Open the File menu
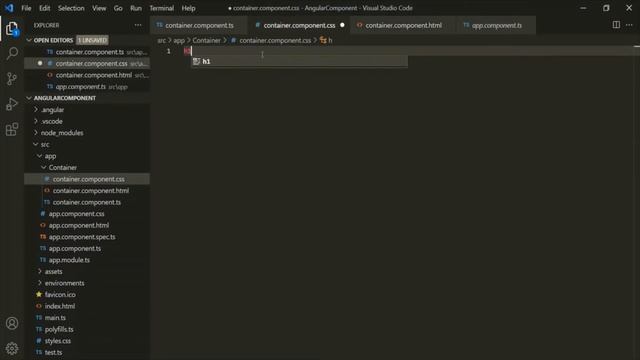This screenshot has width=640, height=360. click(x=26, y=8)
